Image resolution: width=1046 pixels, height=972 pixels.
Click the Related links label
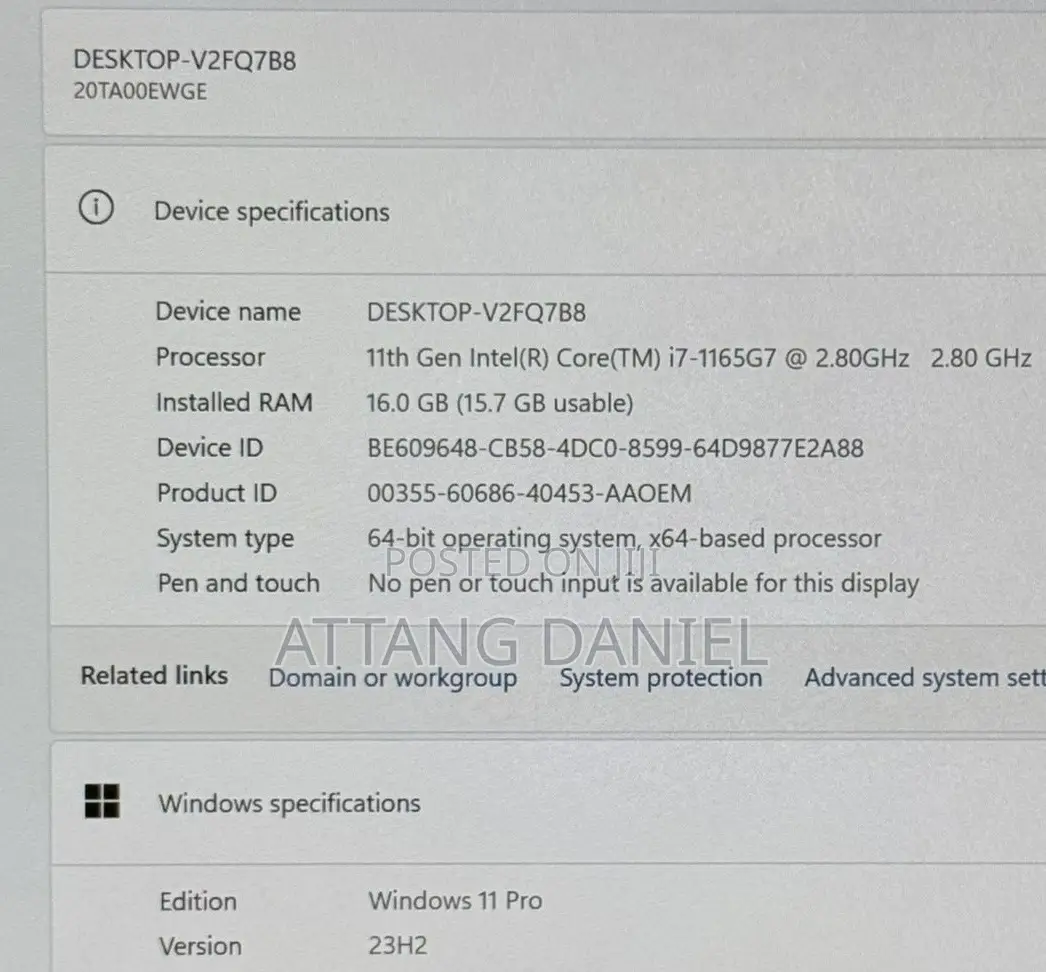pos(154,676)
